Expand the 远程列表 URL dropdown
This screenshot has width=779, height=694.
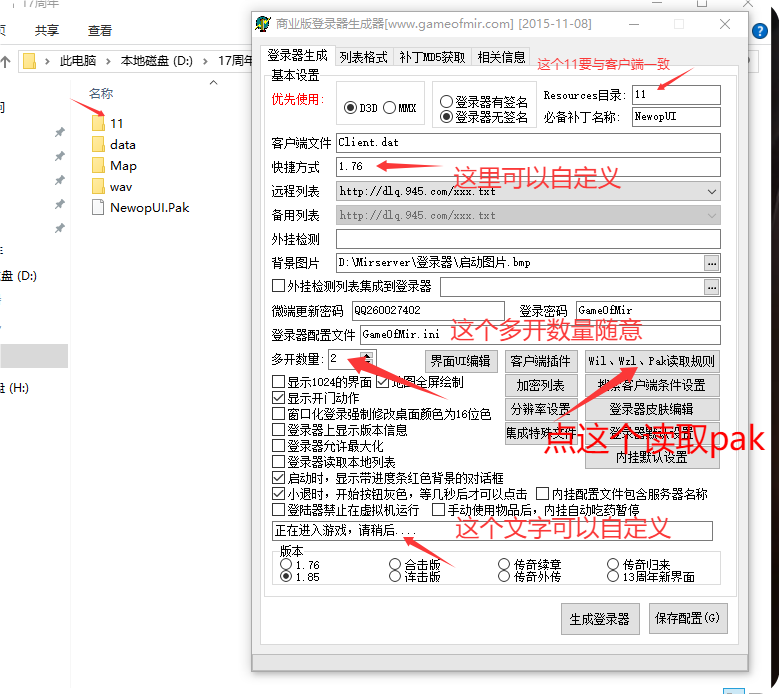712,192
